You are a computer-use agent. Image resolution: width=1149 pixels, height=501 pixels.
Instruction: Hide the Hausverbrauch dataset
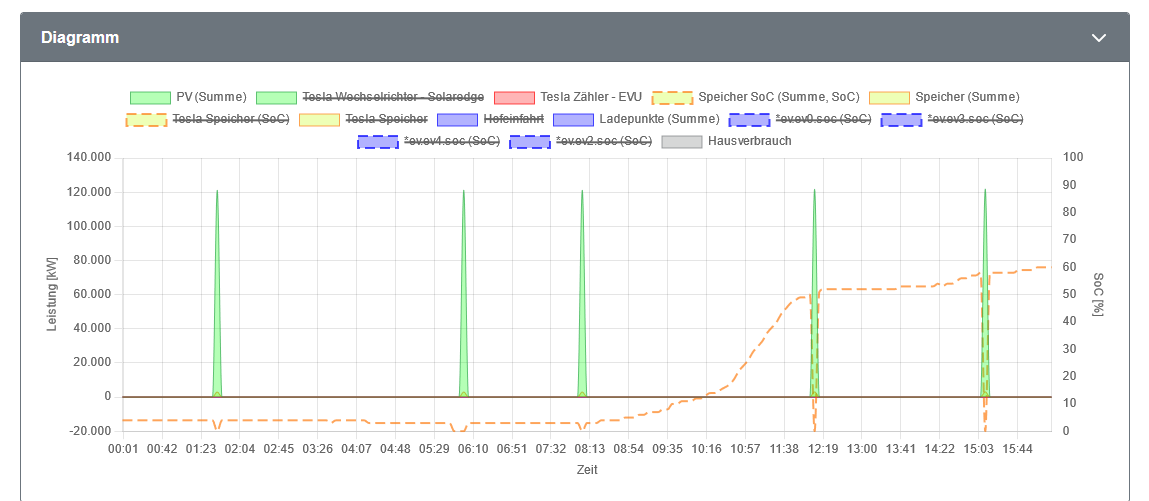pos(750,141)
